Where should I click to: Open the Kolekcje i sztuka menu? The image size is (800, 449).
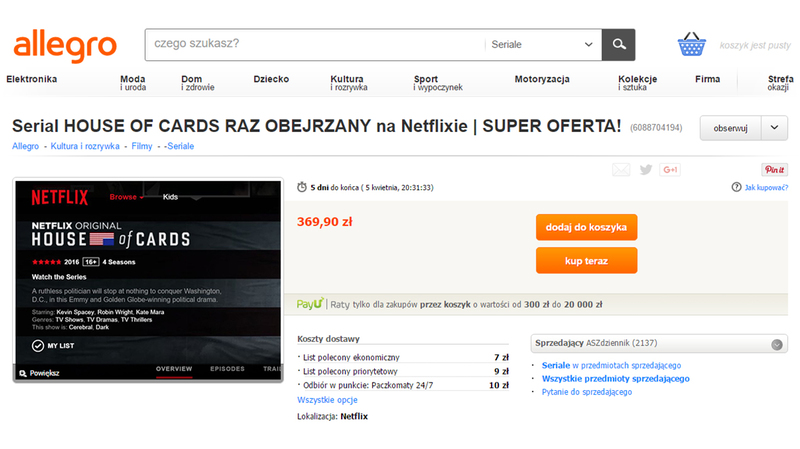pos(637,83)
